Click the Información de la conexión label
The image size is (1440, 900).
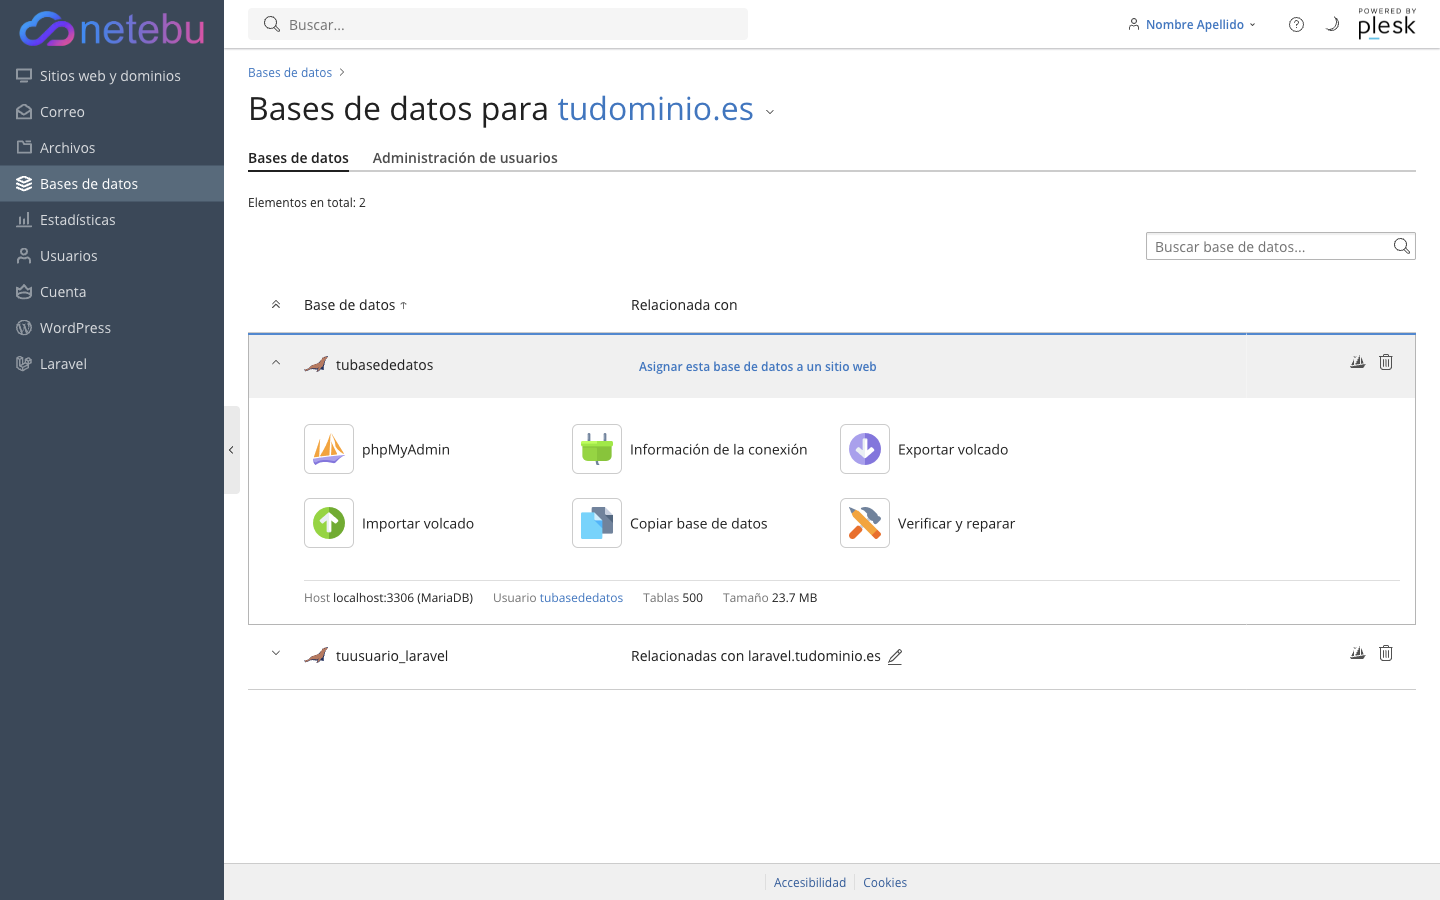coord(718,450)
